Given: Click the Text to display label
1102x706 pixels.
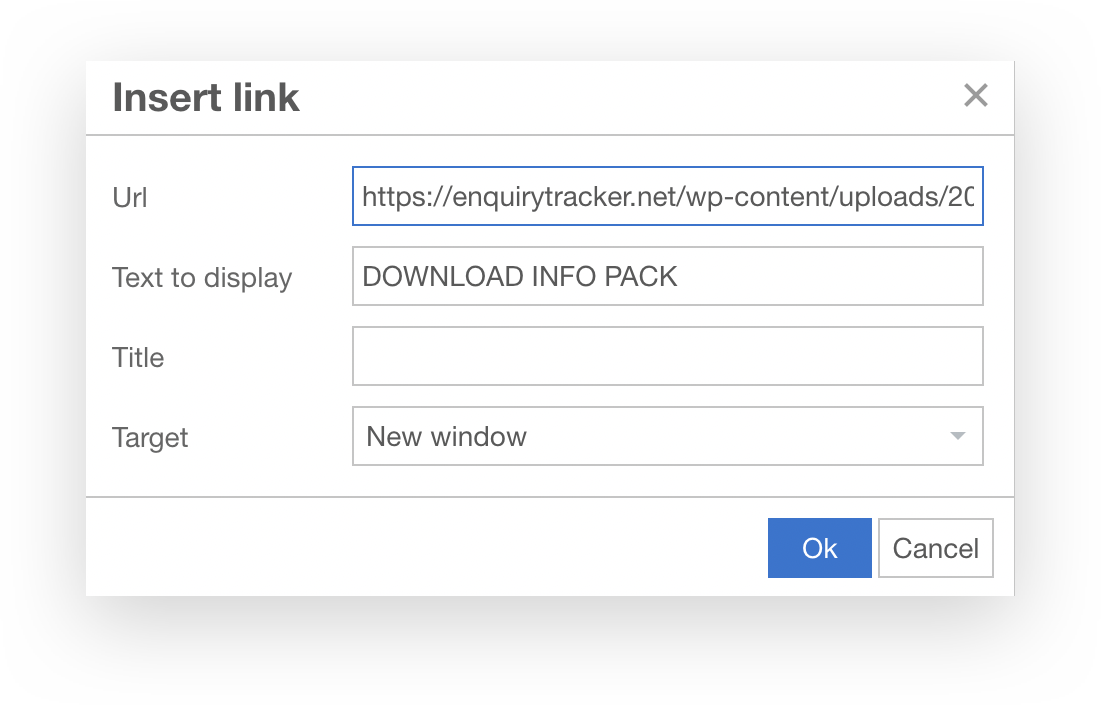Looking at the screenshot, I should [x=201, y=277].
